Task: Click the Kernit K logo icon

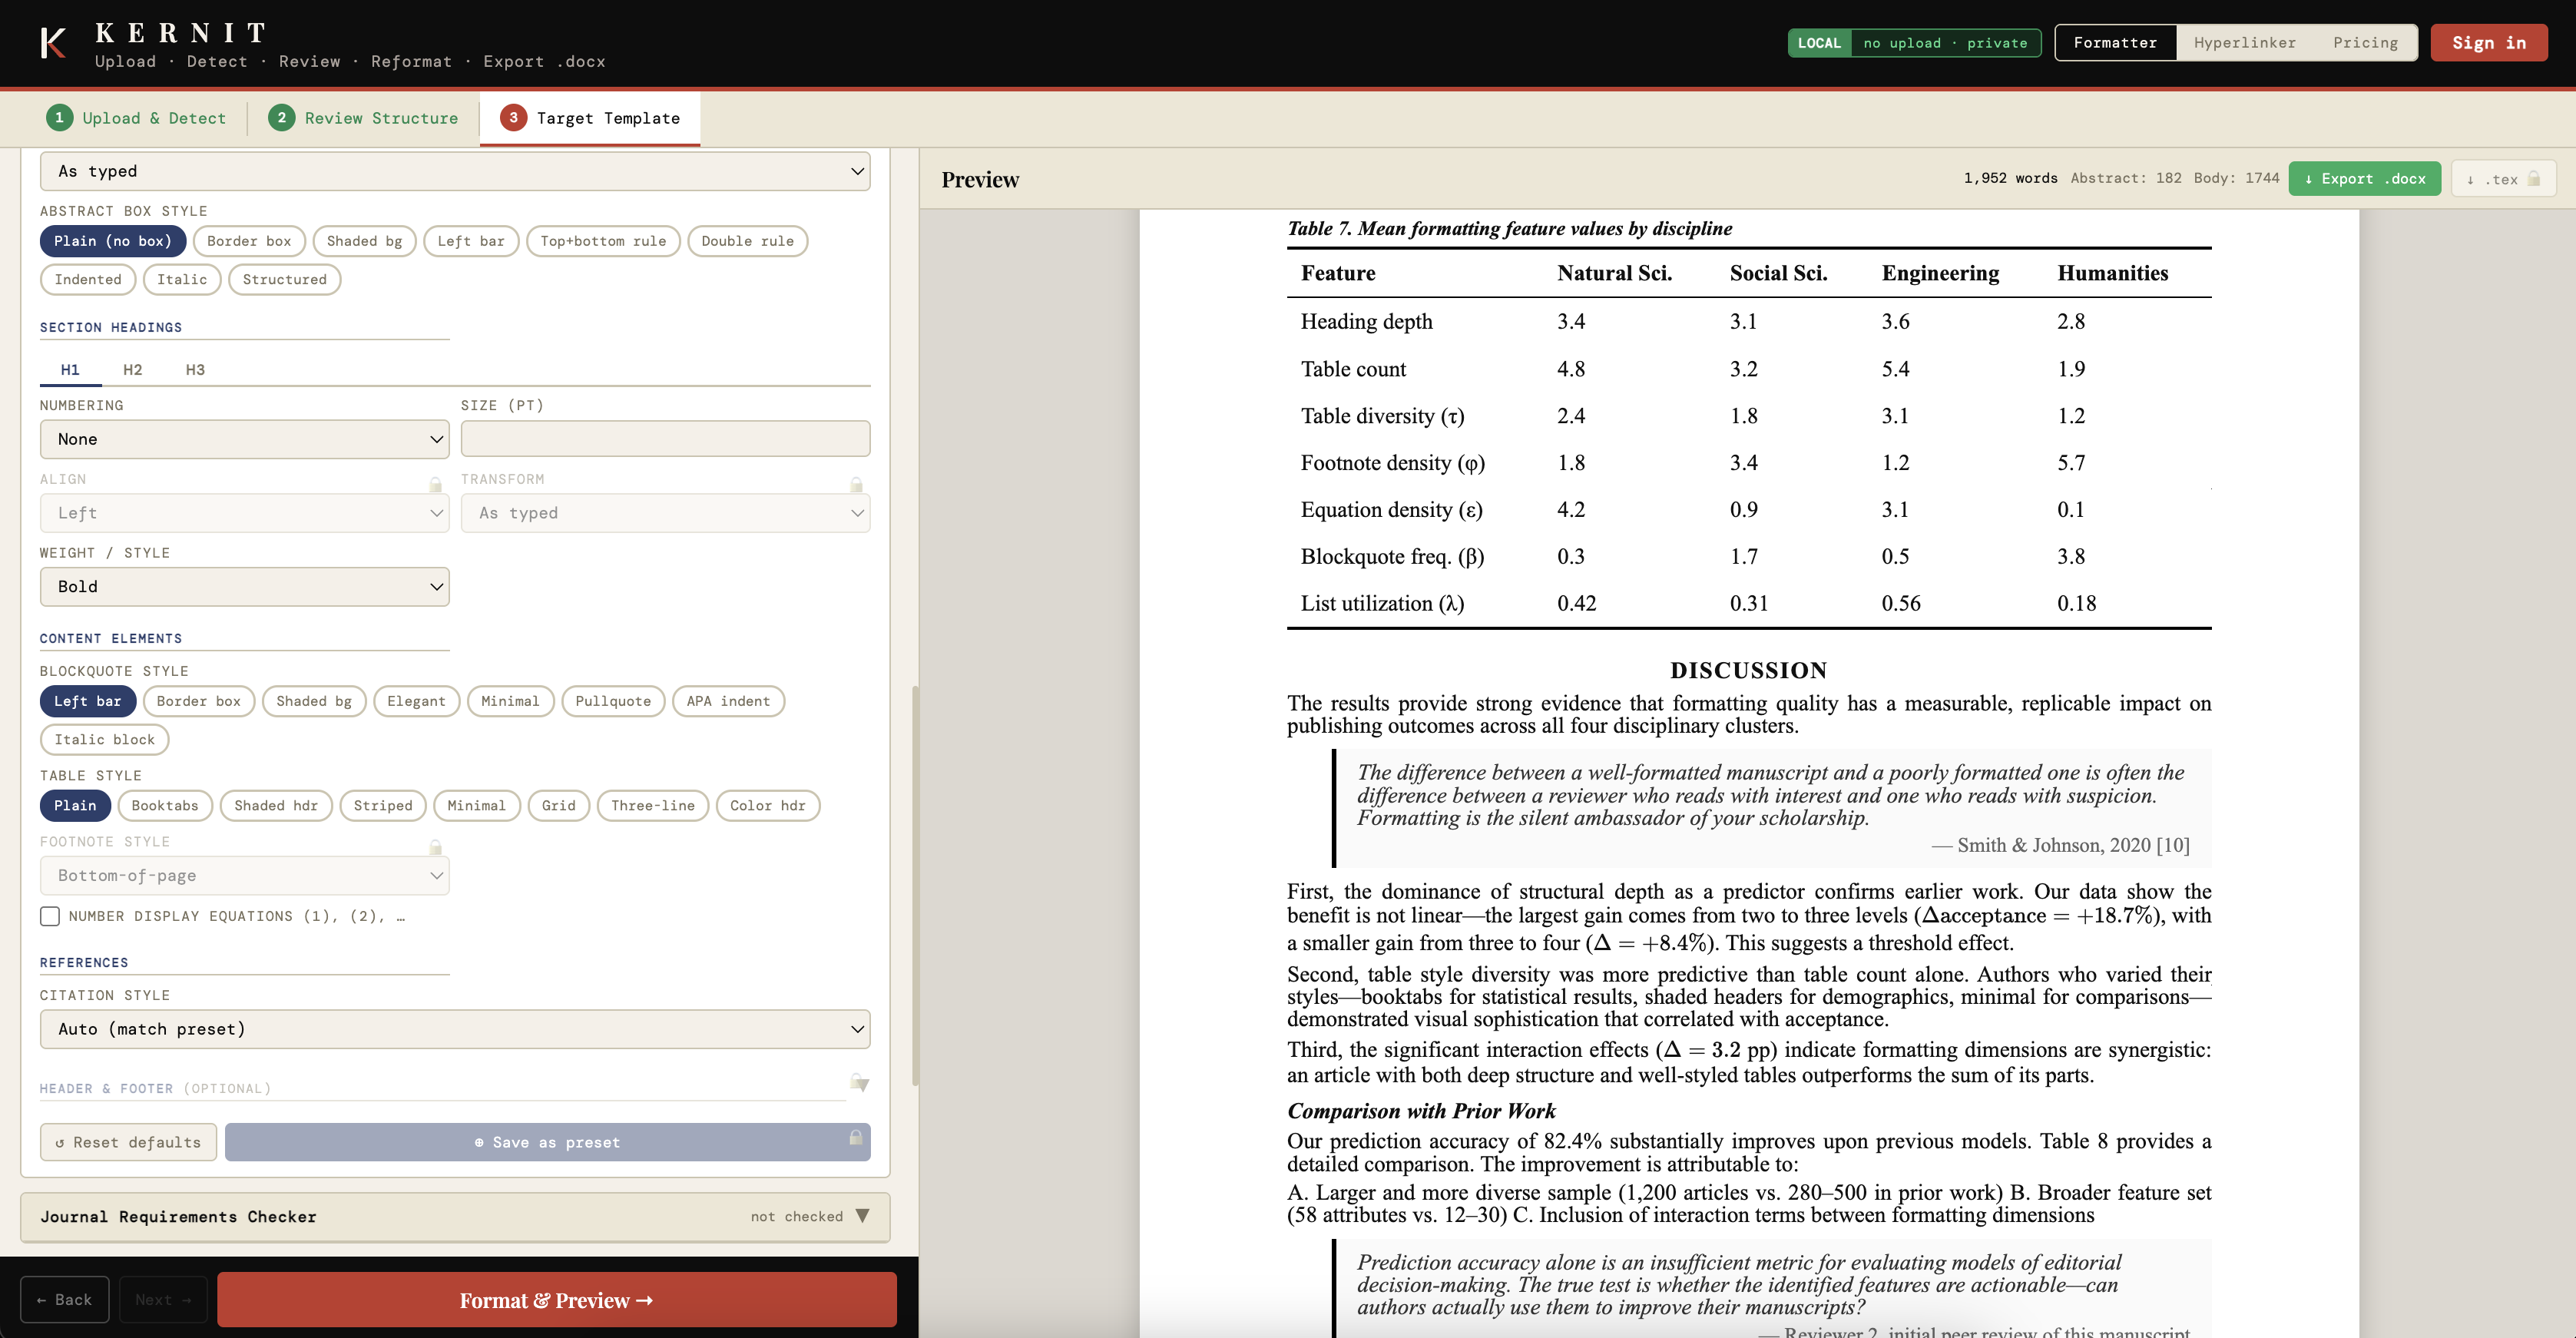Action: pyautogui.click(x=53, y=43)
